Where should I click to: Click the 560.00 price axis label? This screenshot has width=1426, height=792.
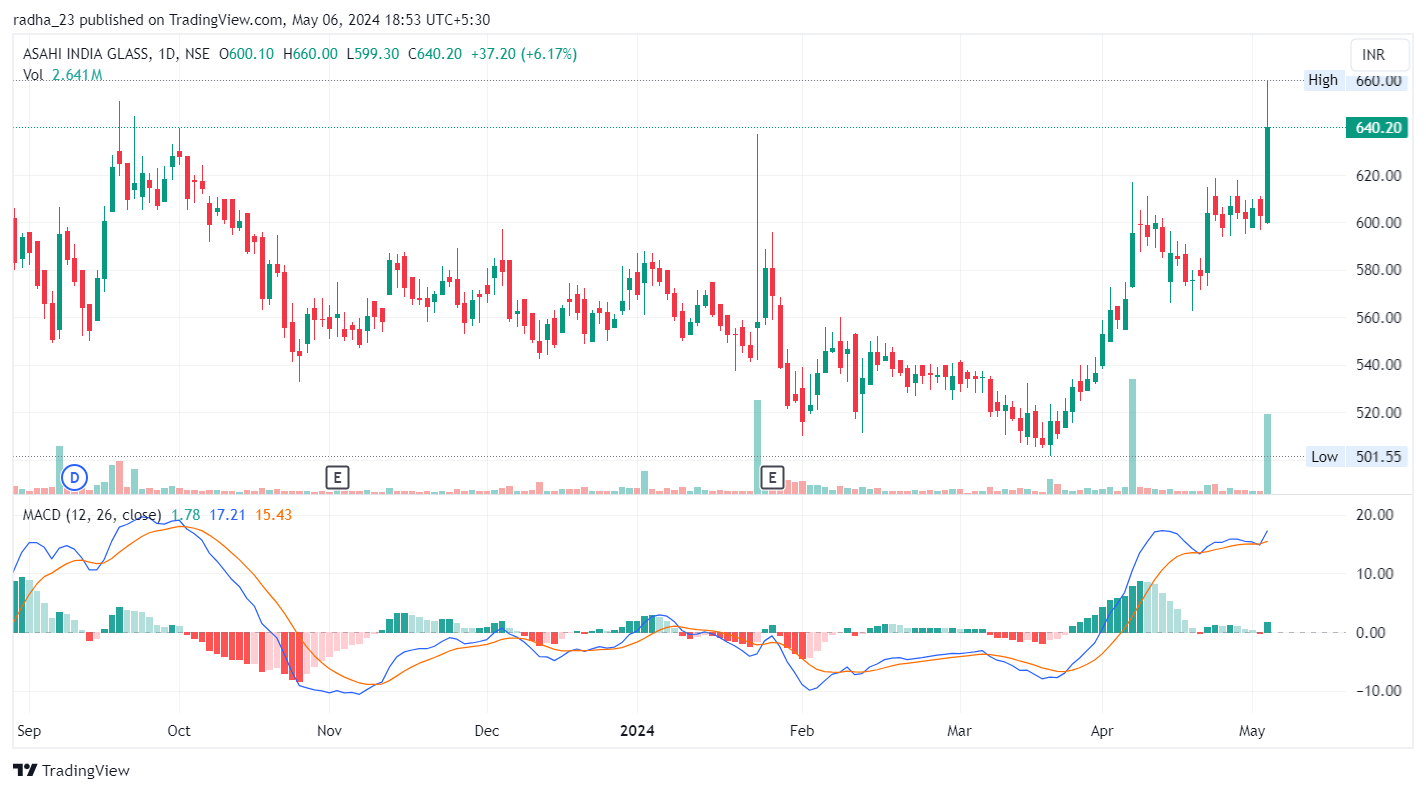[1378, 317]
